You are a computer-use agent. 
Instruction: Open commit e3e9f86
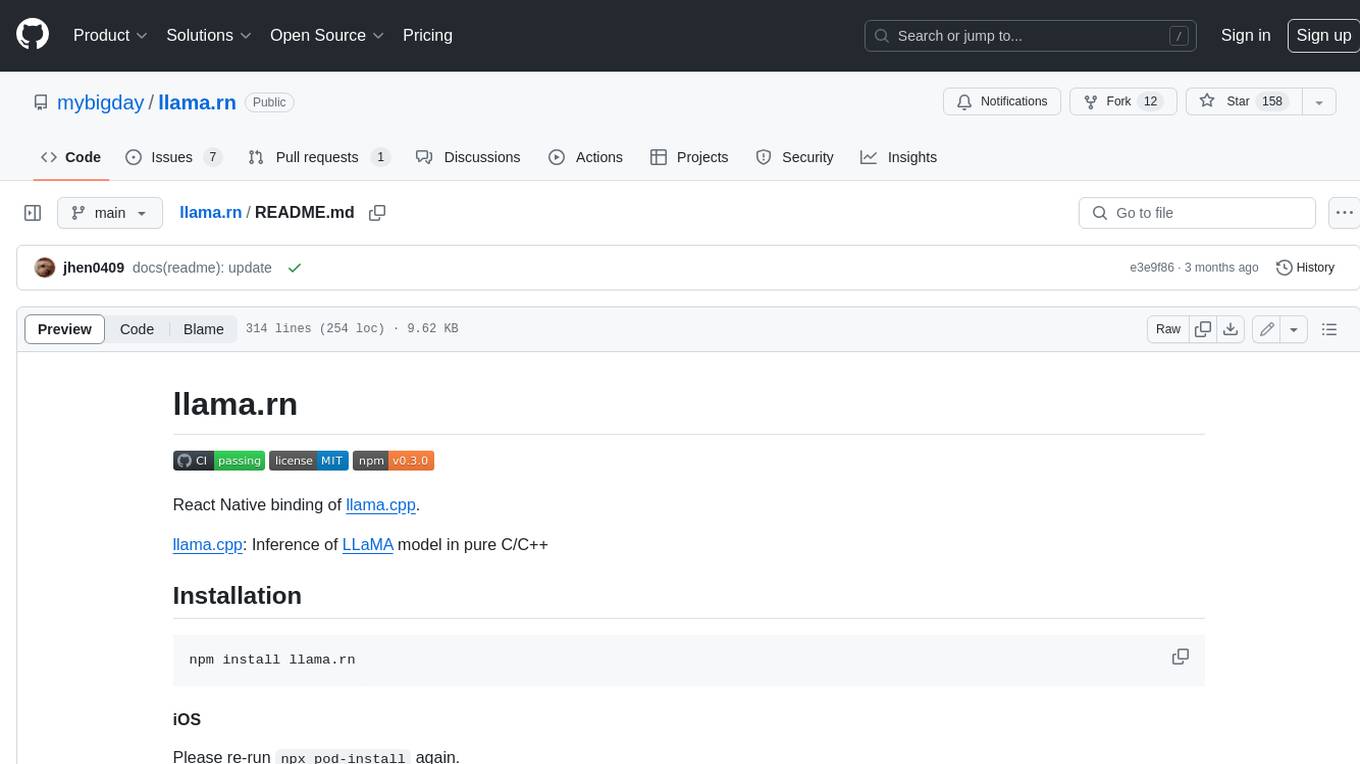[x=1152, y=268]
